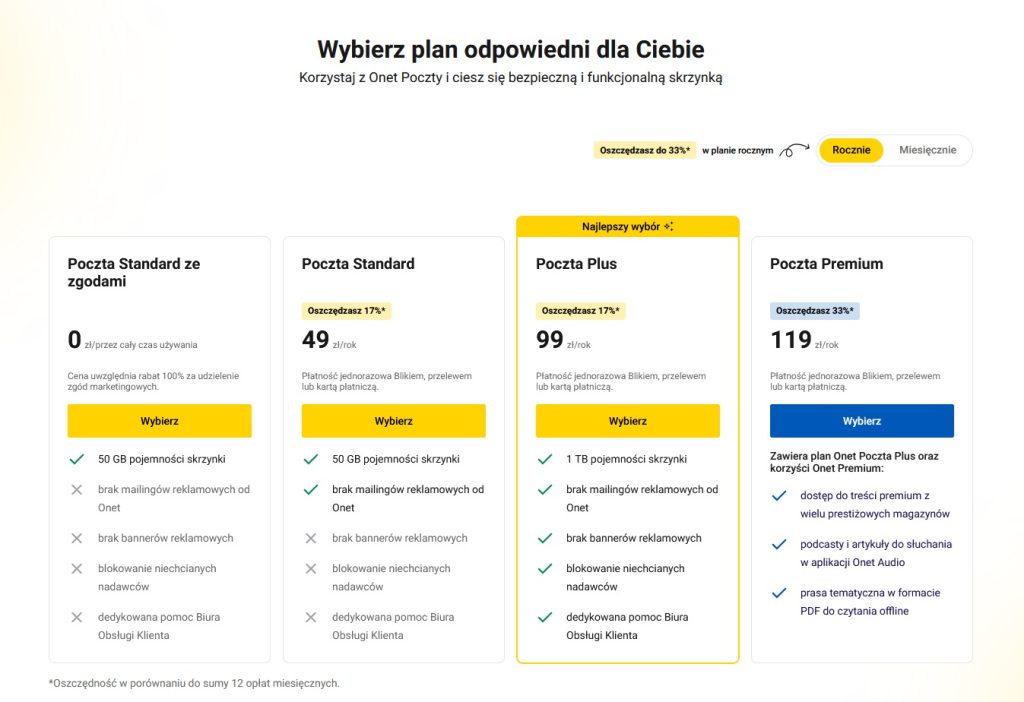Click Wybierz under the 49 zł Poczta Standard
This screenshot has height=702, width=1024.
click(x=393, y=421)
